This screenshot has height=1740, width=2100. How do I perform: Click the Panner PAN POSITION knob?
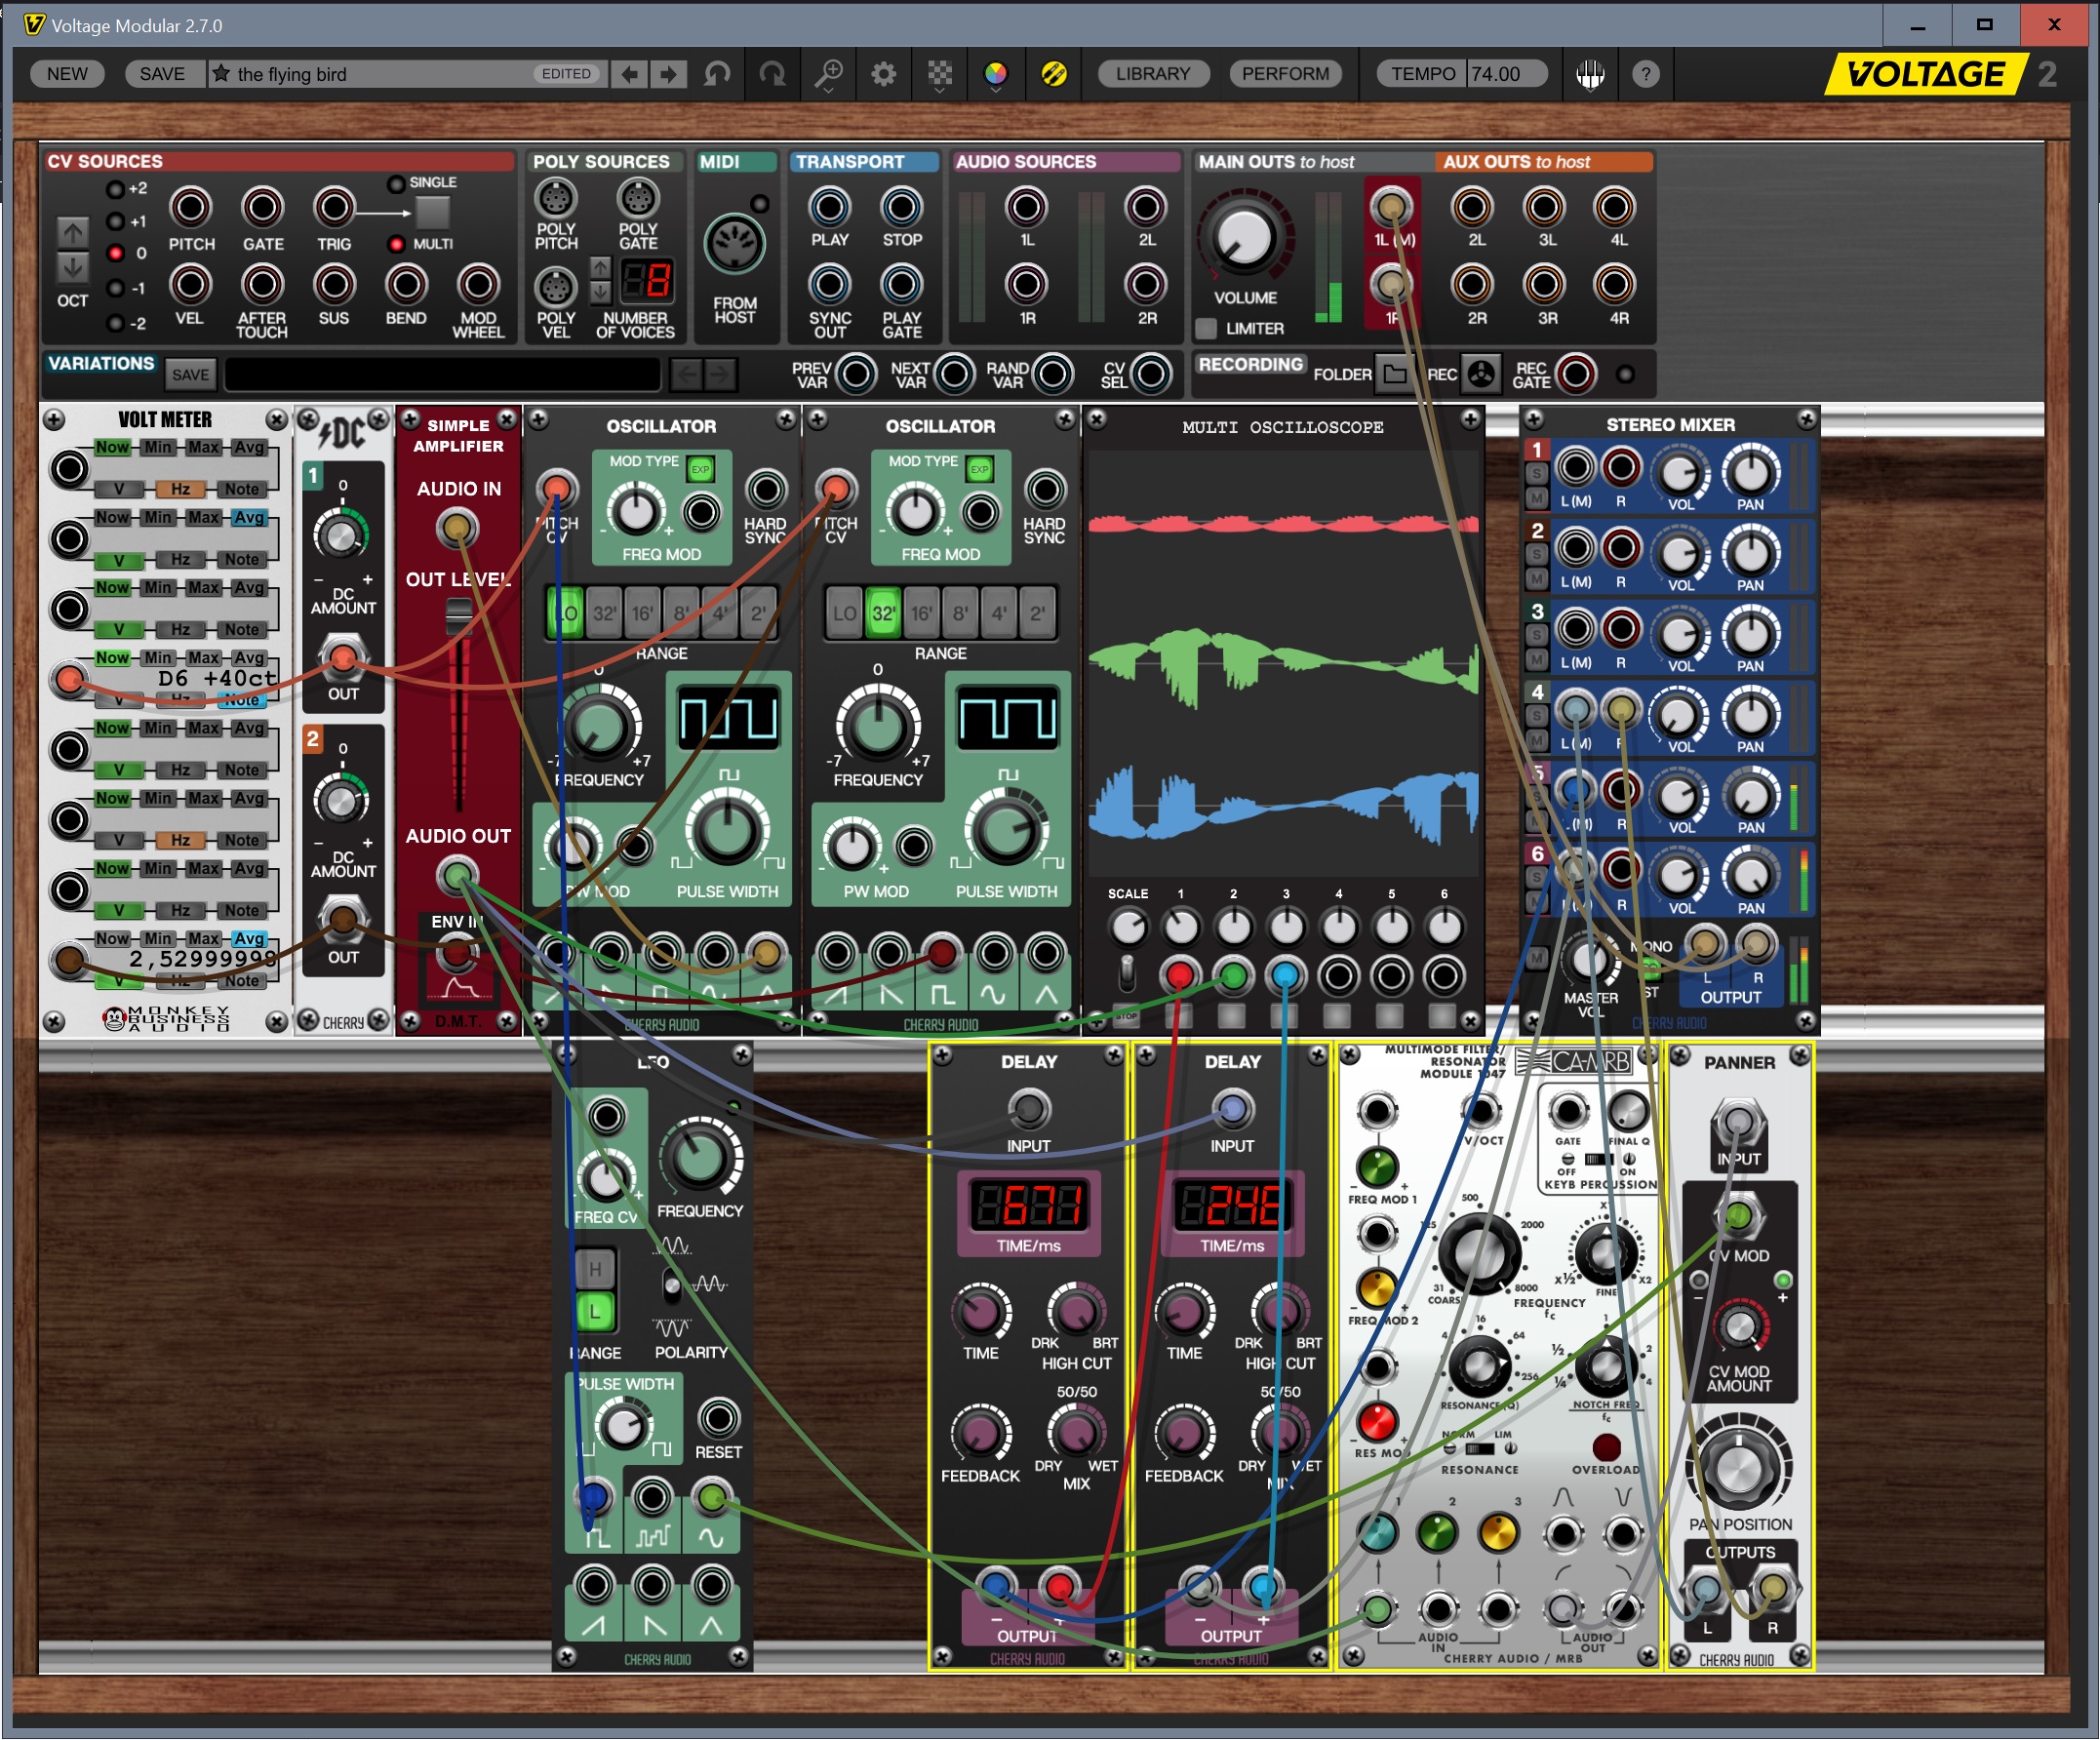[1739, 1469]
